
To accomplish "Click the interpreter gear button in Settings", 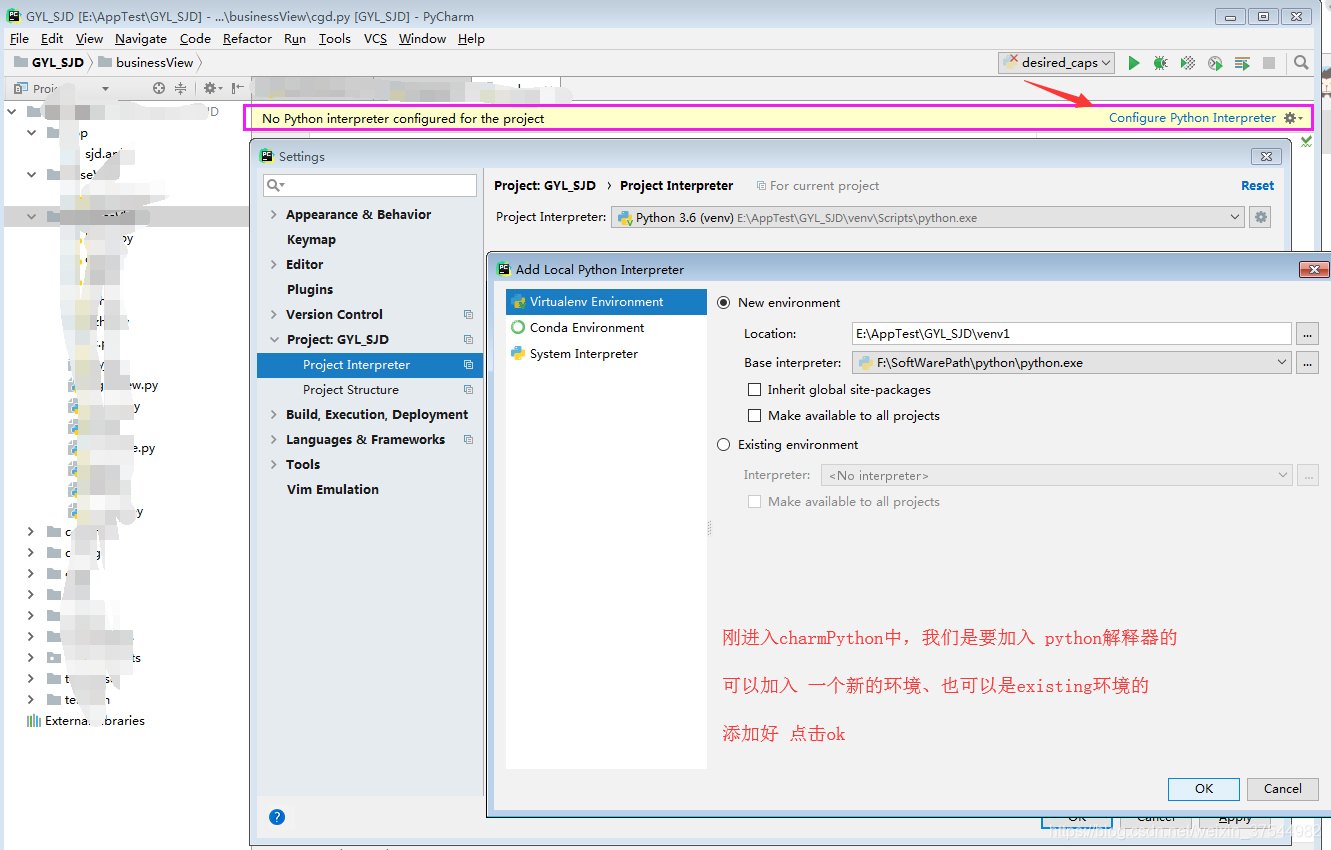I will point(1261,217).
